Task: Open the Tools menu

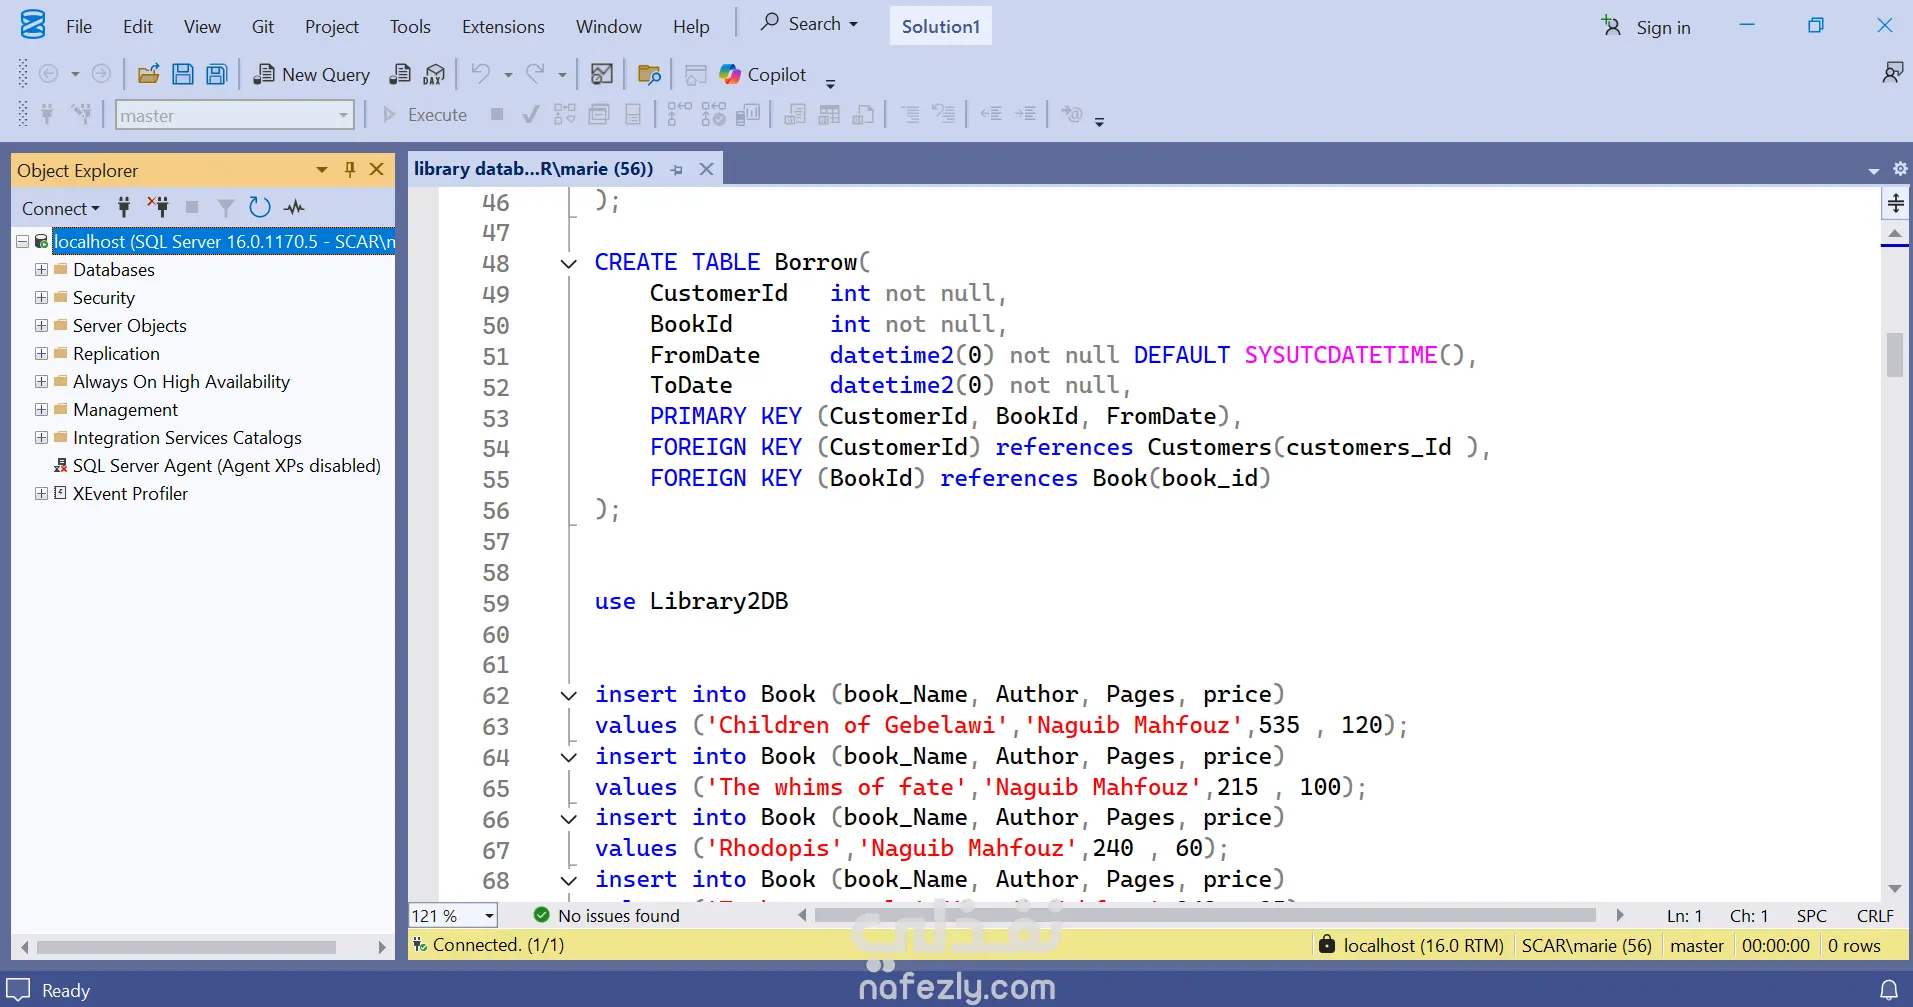Action: [x=410, y=27]
